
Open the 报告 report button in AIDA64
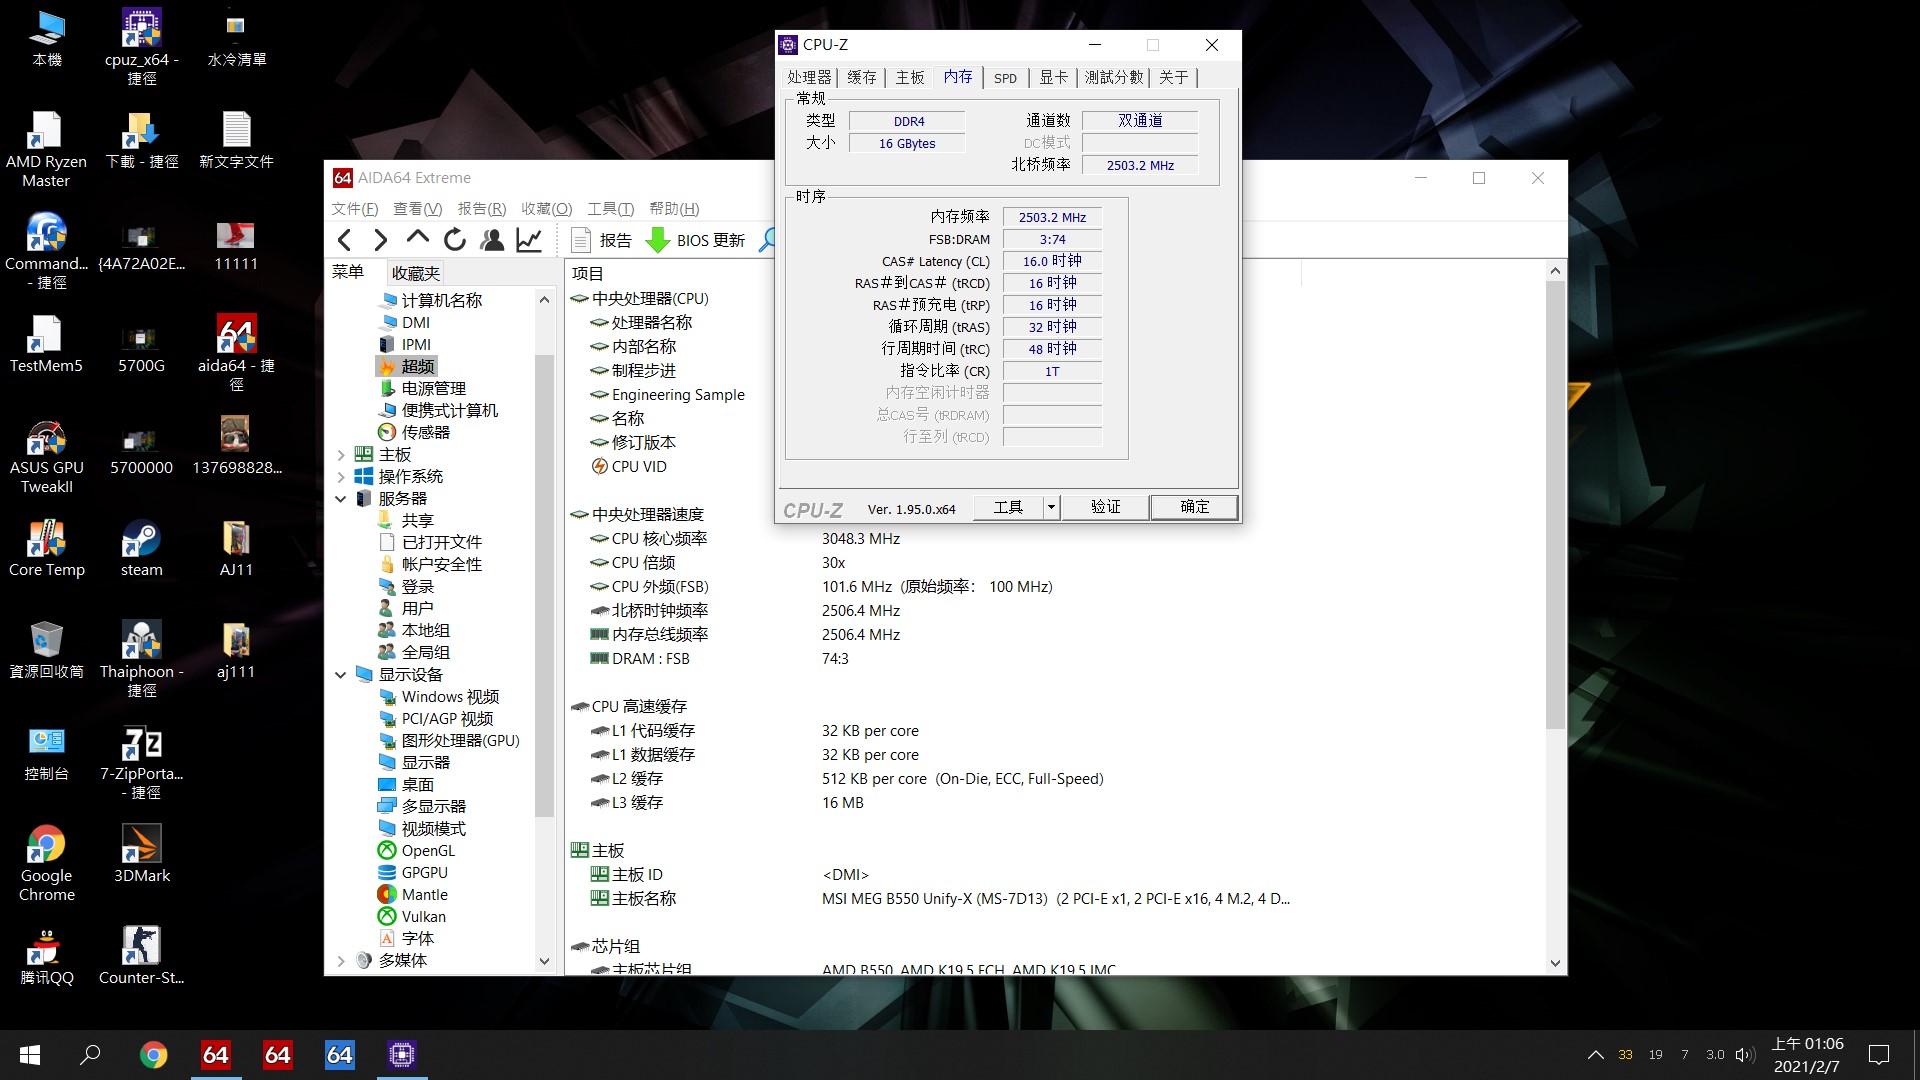(602, 240)
